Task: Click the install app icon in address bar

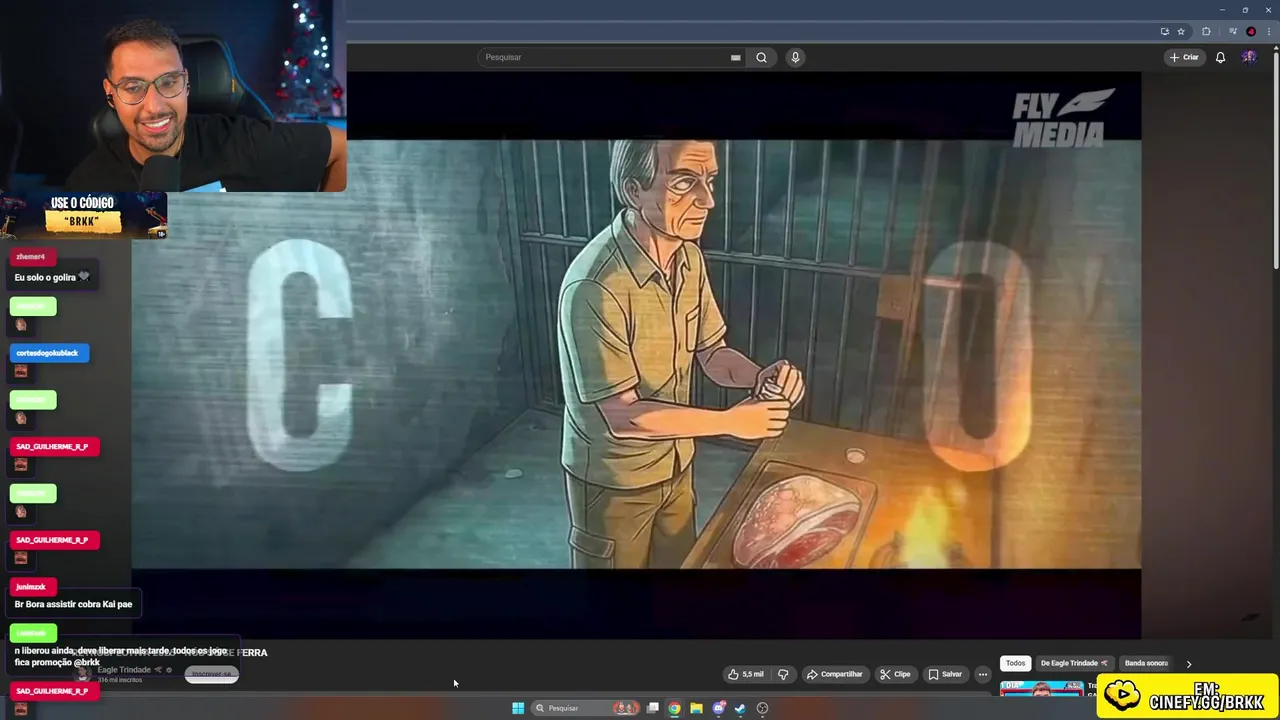Action: 1164,31
